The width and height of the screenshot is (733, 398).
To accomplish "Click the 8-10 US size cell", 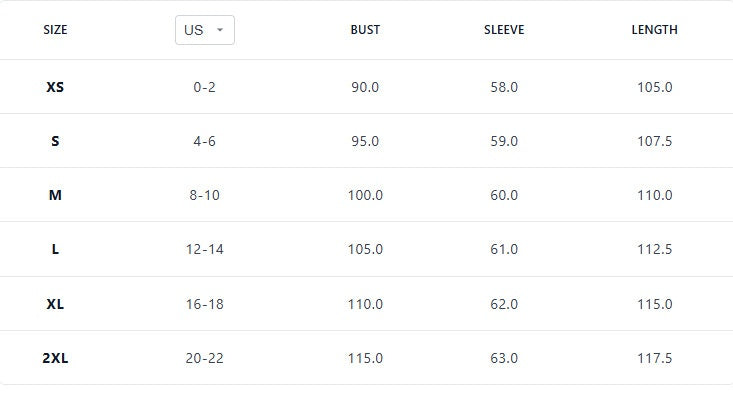I will click(204, 195).
